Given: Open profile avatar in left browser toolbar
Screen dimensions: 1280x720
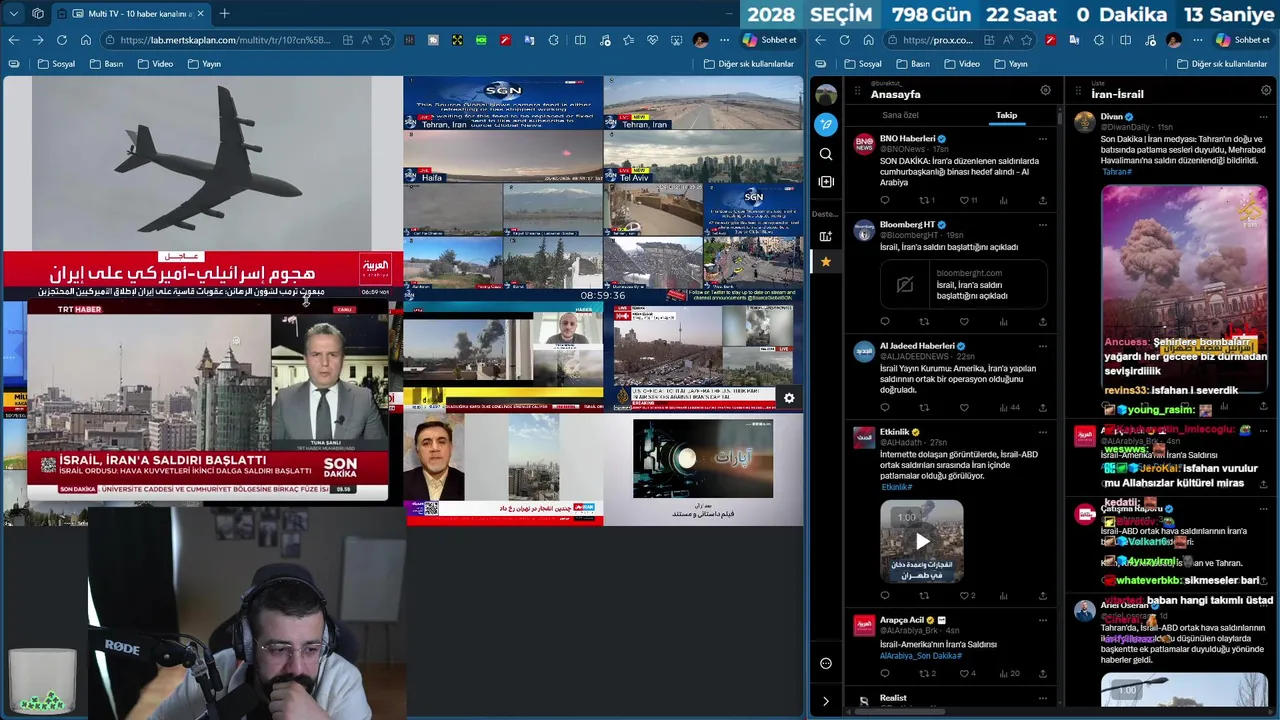Looking at the screenshot, I should 700,40.
